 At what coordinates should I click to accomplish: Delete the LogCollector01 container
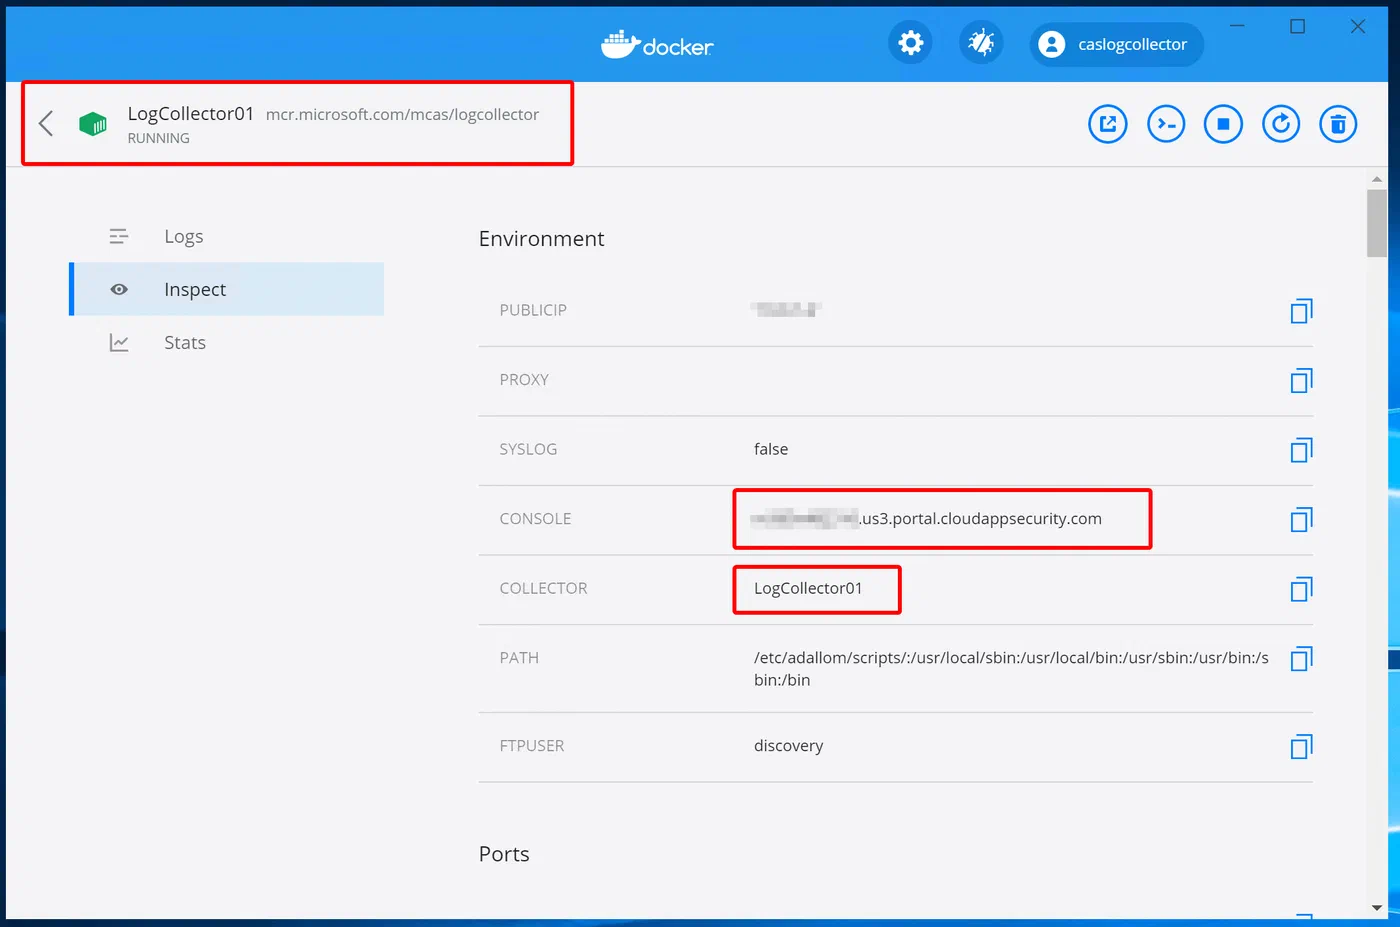coord(1338,124)
